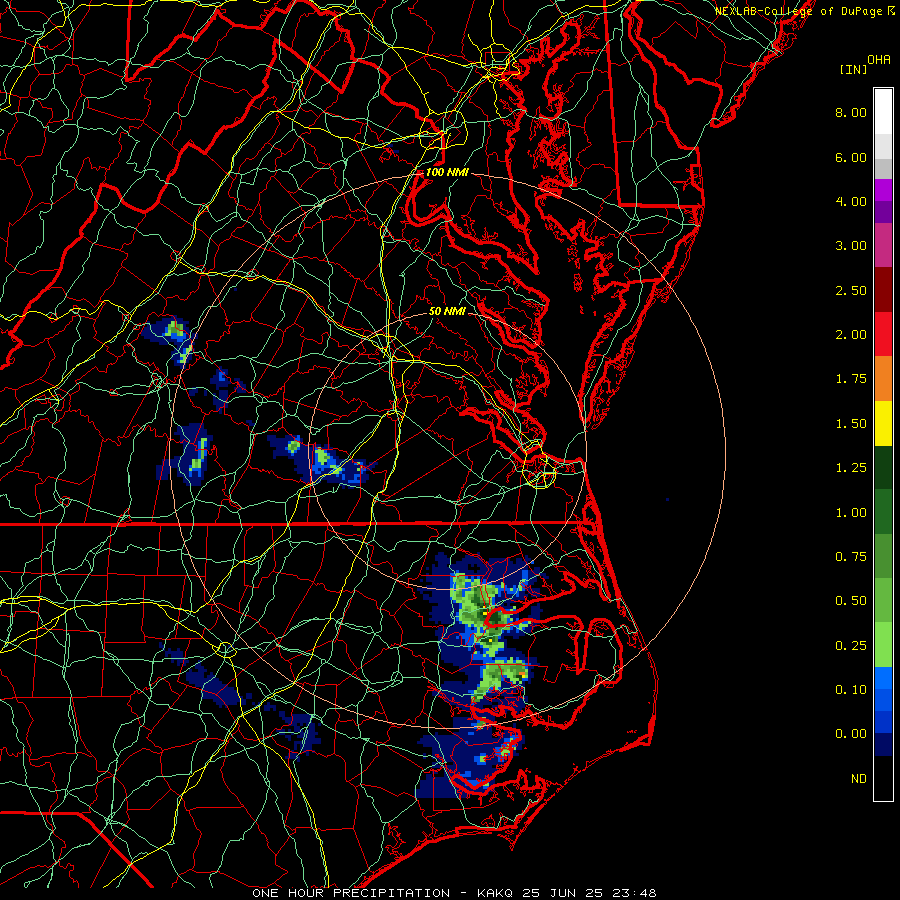Click the black ND legend color band
Image resolution: width=900 pixels, height=900 pixels.
pos(883,778)
